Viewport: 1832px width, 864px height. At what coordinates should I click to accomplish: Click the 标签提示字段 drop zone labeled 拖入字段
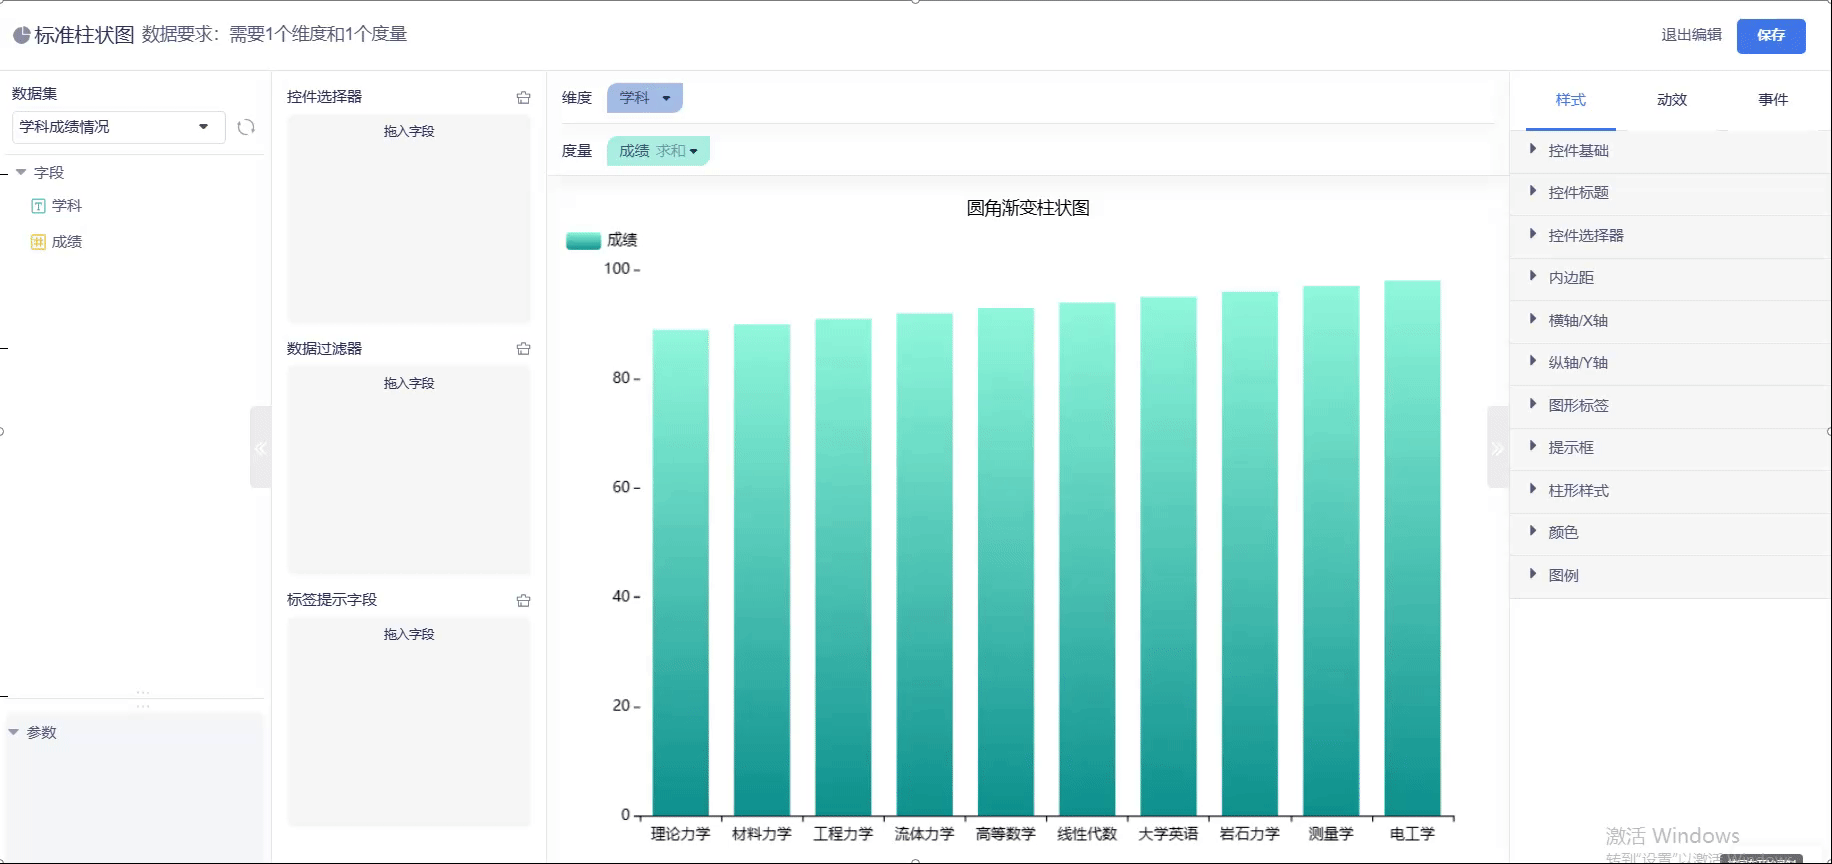409,722
